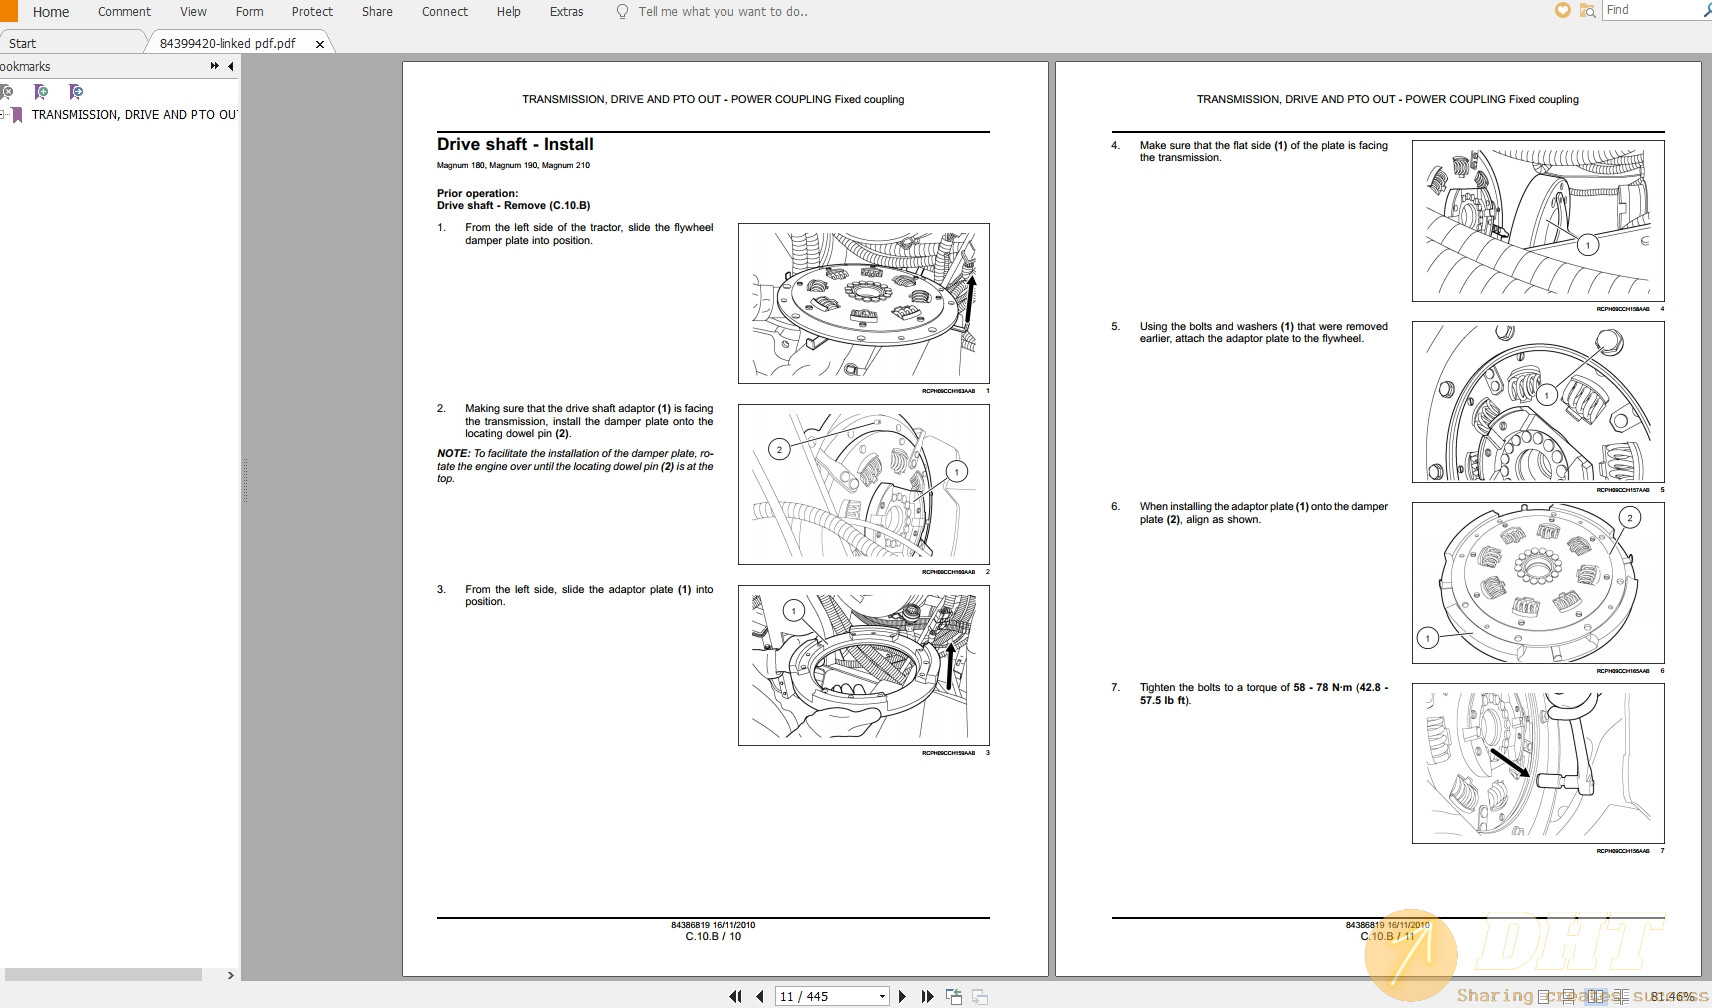
Task: Click the delete bookmark icon
Action: point(7,92)
